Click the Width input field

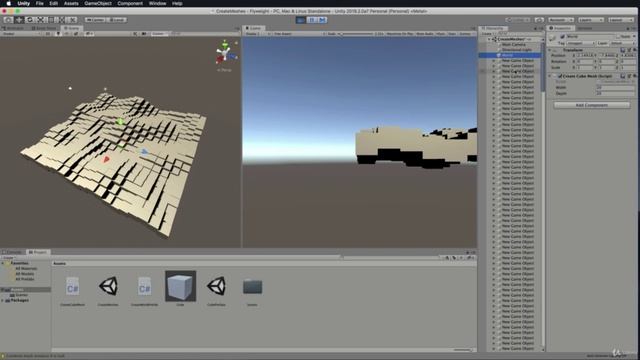(616, 87)
